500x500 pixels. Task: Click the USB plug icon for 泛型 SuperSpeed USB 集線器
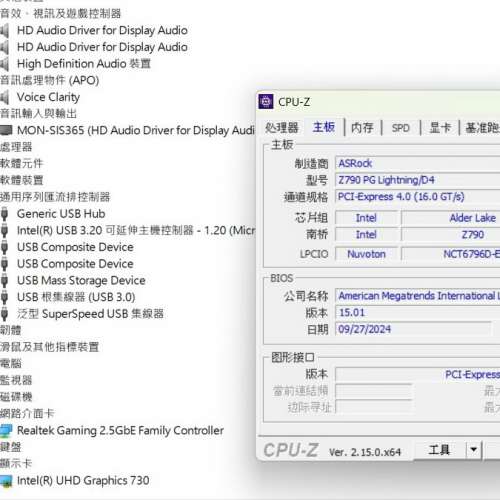click(x=4, y=314)
